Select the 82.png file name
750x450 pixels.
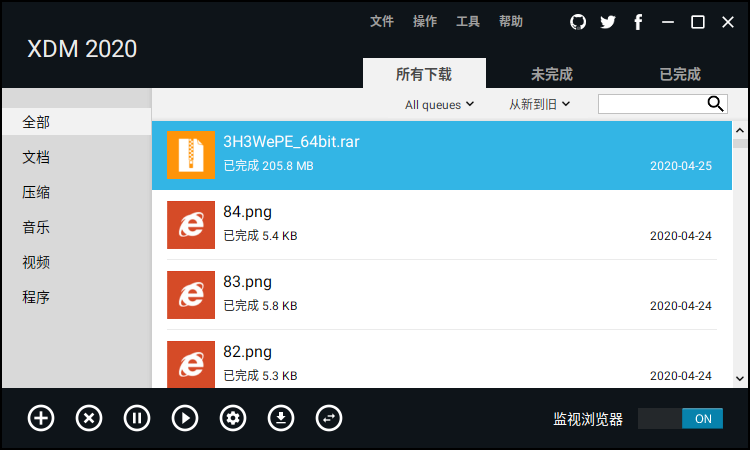[x=247, y=351]
